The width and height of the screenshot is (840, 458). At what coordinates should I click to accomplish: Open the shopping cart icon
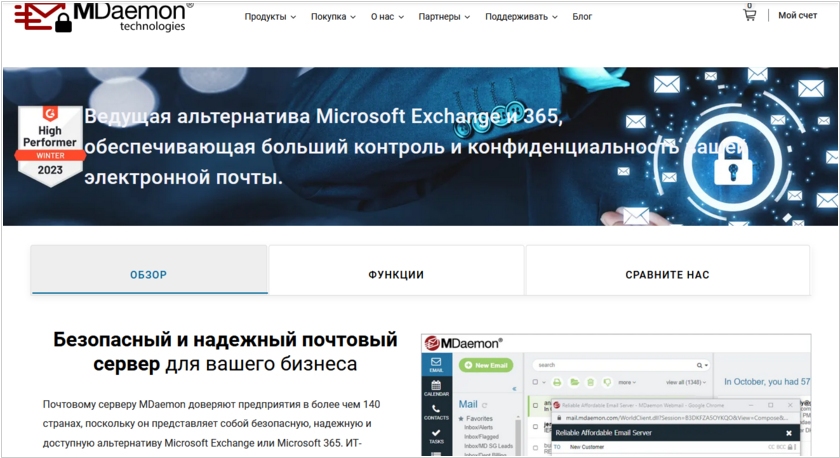pos(749,14)
